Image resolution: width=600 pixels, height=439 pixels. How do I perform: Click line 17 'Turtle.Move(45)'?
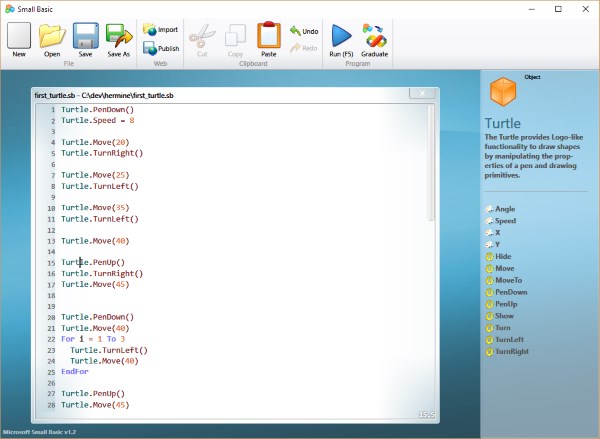pos(95,284)
